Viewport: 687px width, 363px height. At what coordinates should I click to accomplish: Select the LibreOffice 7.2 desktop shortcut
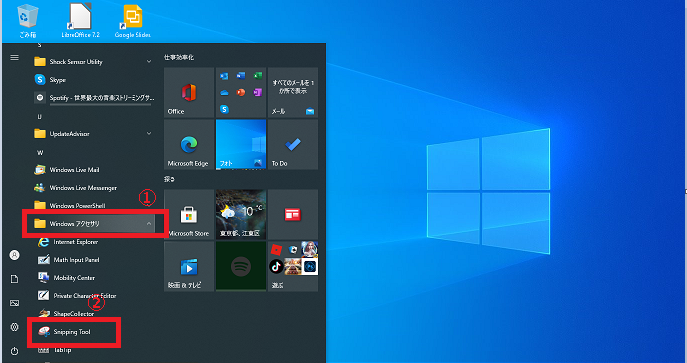[x=81, y=21]
